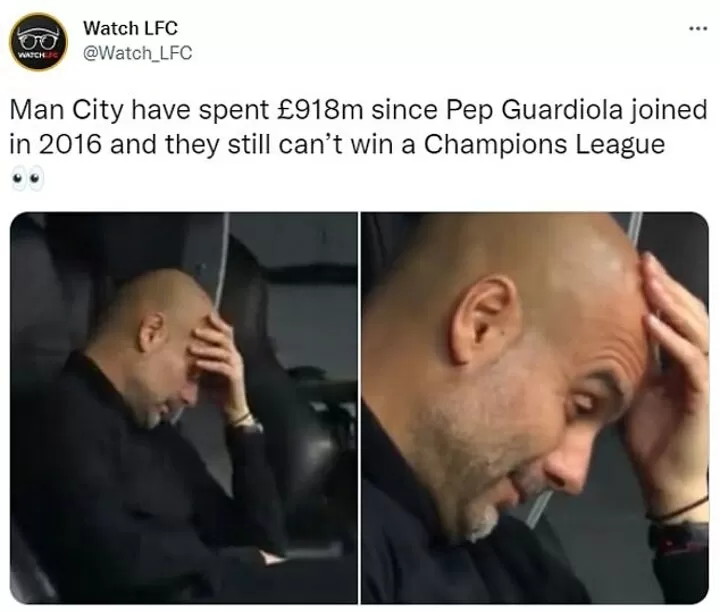Click the words Man City in the tweet
The width and height of the screenshot is (720, 612).
click(67, 111)
